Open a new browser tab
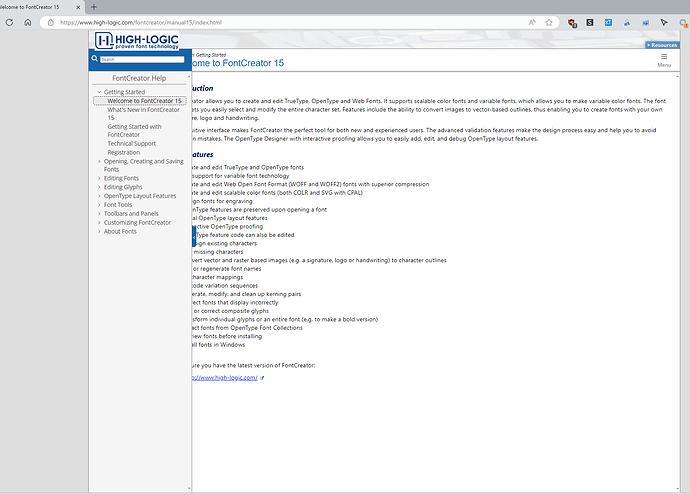The image size is (690, 494). pyautogui.click(x=94, y=7)
